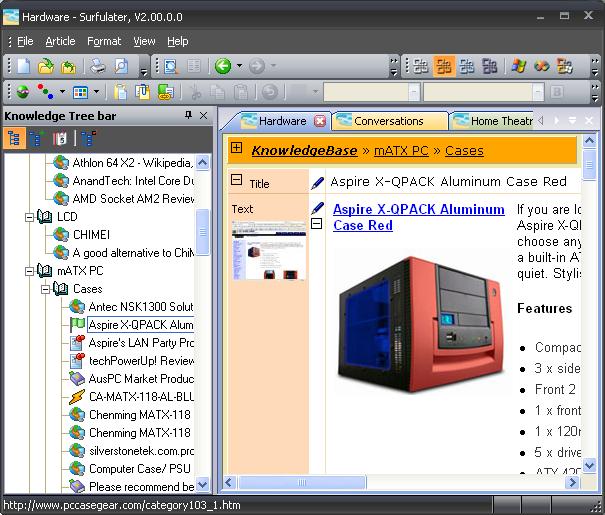Click the green flag icon on Aspire X-QPACK

pos(77,324)
